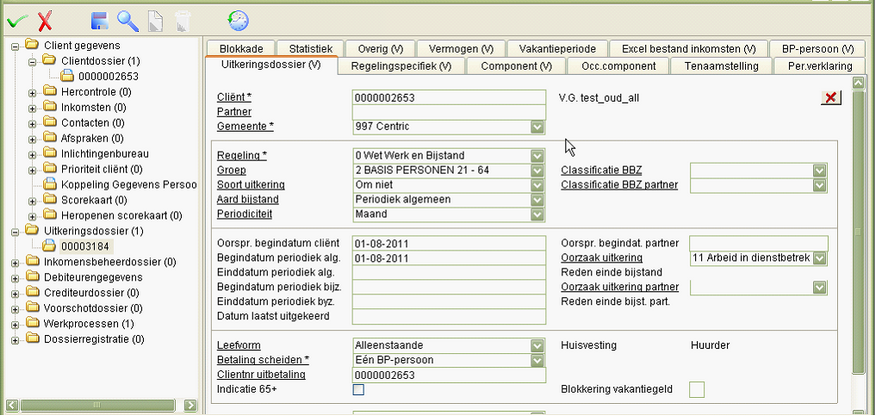Click the Aard bijstand label link
The width and height of the screenshot is (876, 416).
click(x=247, y=199)
